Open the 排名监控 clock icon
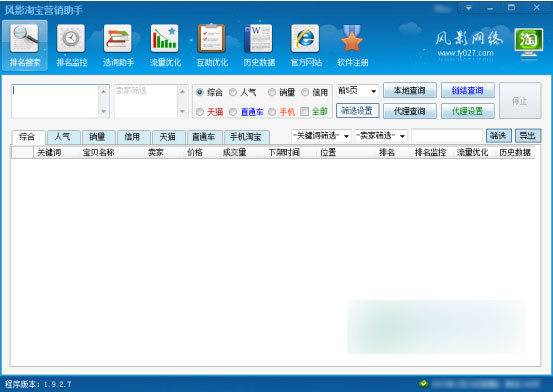 click(71, 38)
